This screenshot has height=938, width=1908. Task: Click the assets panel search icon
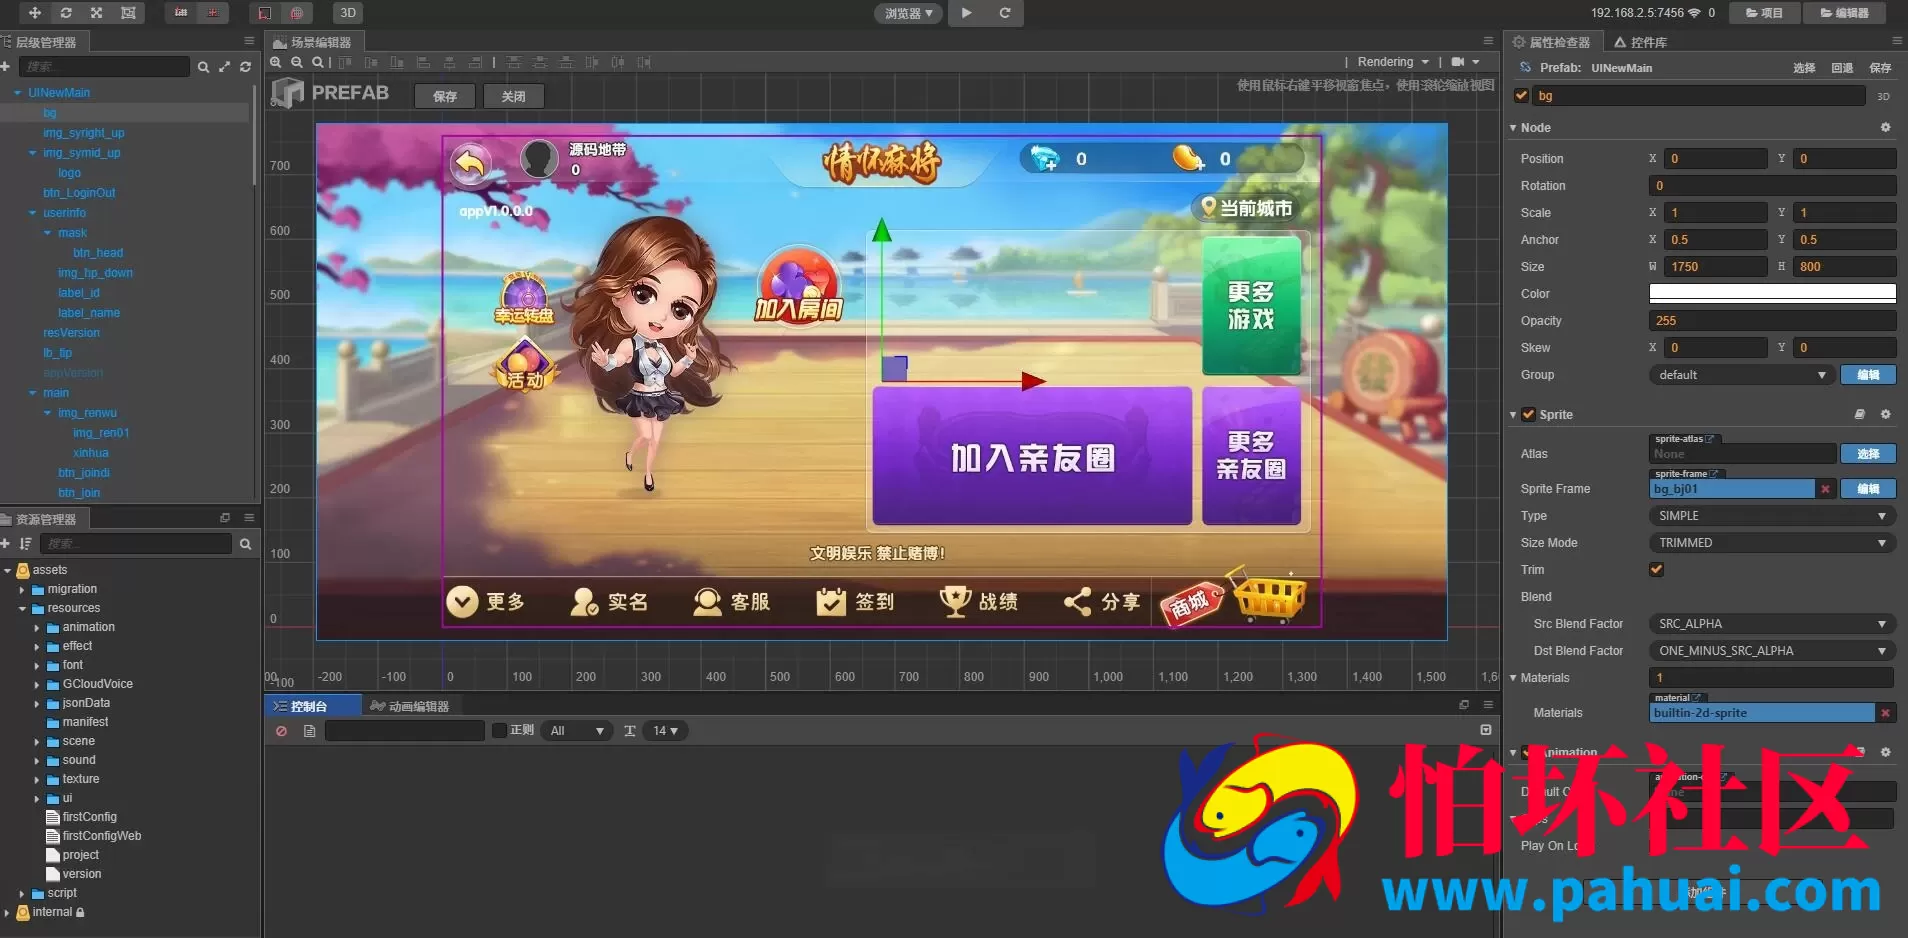tap(245, 543)
